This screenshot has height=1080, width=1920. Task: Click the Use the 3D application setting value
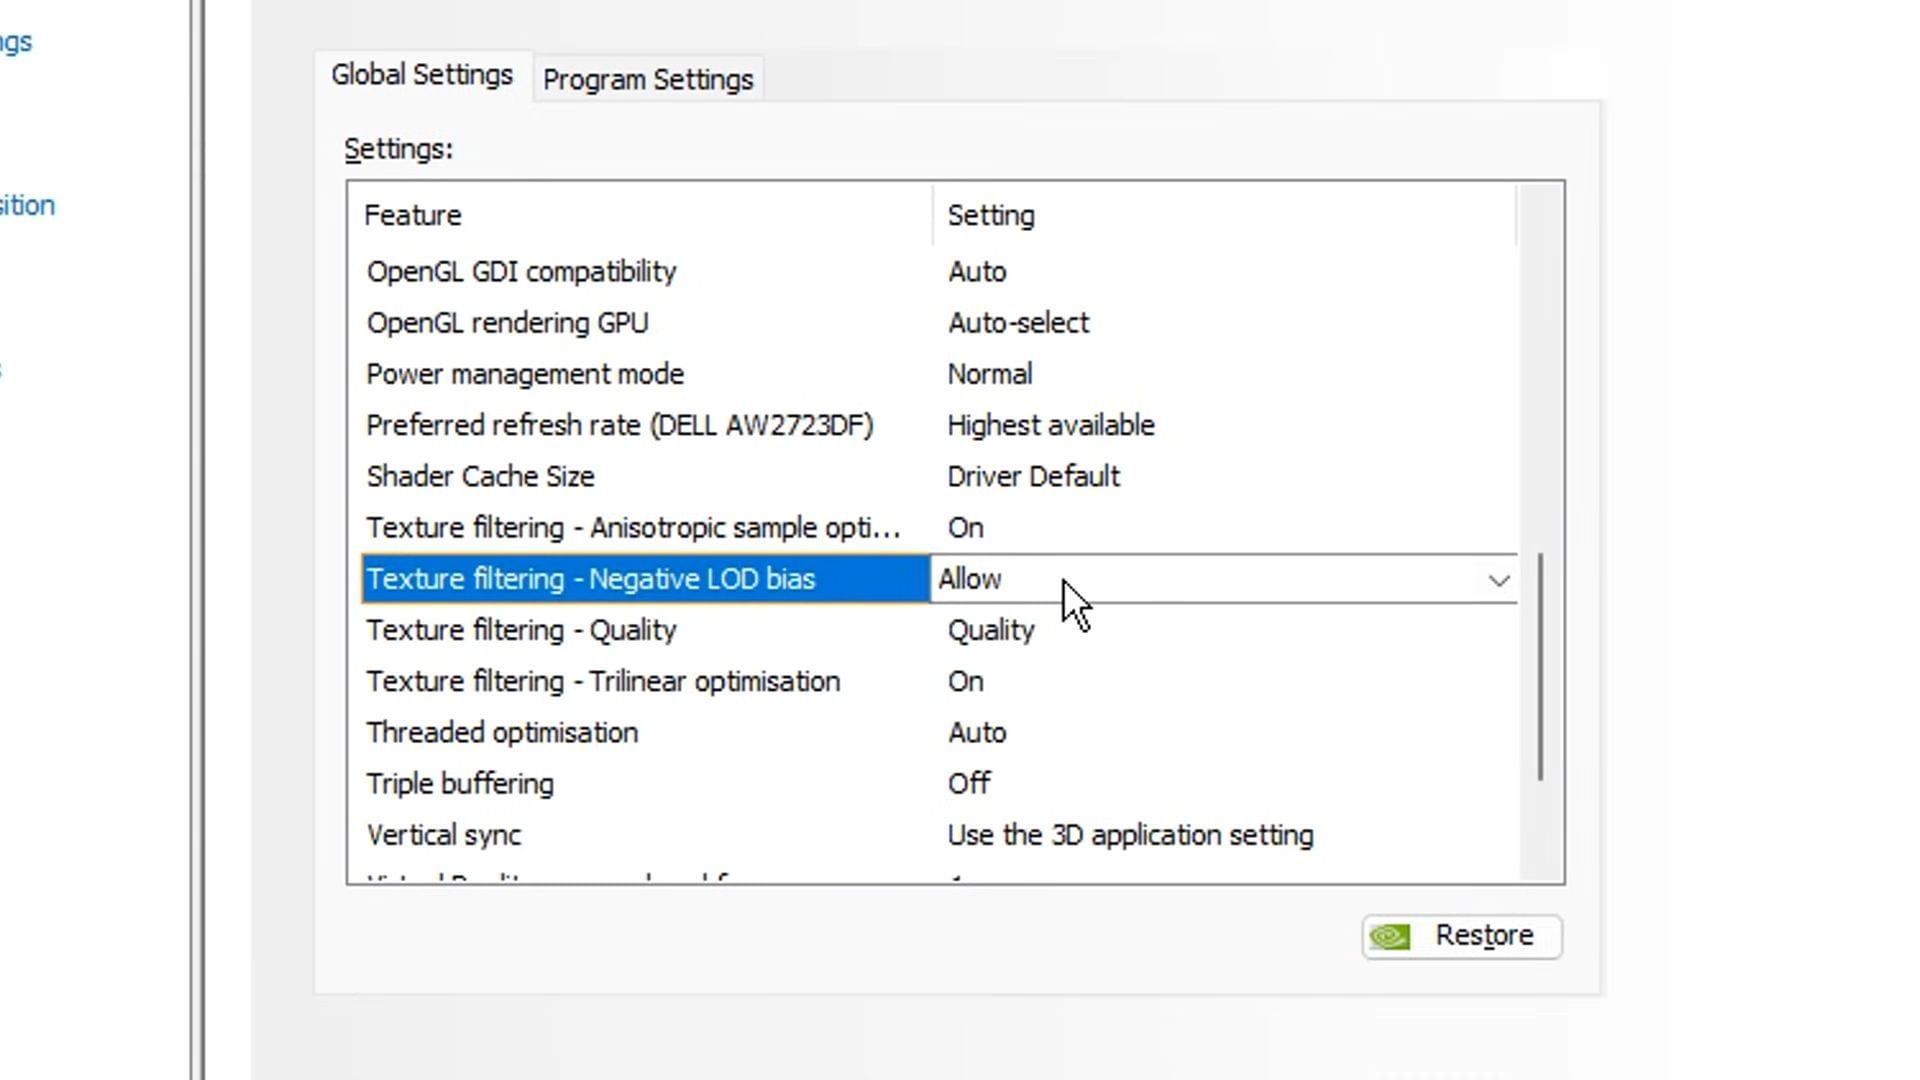[x=1130, y=835]
